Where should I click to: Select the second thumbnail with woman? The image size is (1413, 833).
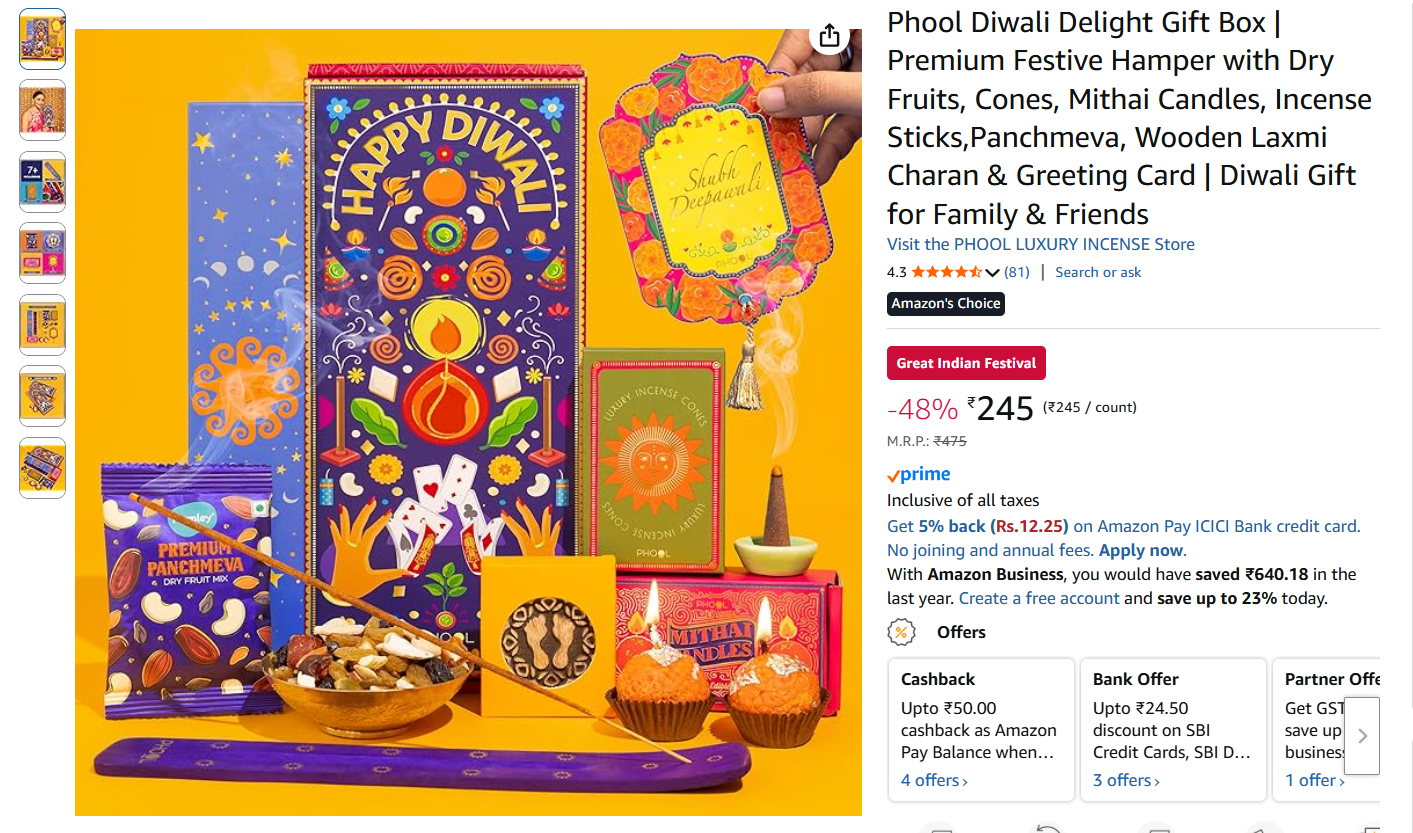[x=42, y=110]
